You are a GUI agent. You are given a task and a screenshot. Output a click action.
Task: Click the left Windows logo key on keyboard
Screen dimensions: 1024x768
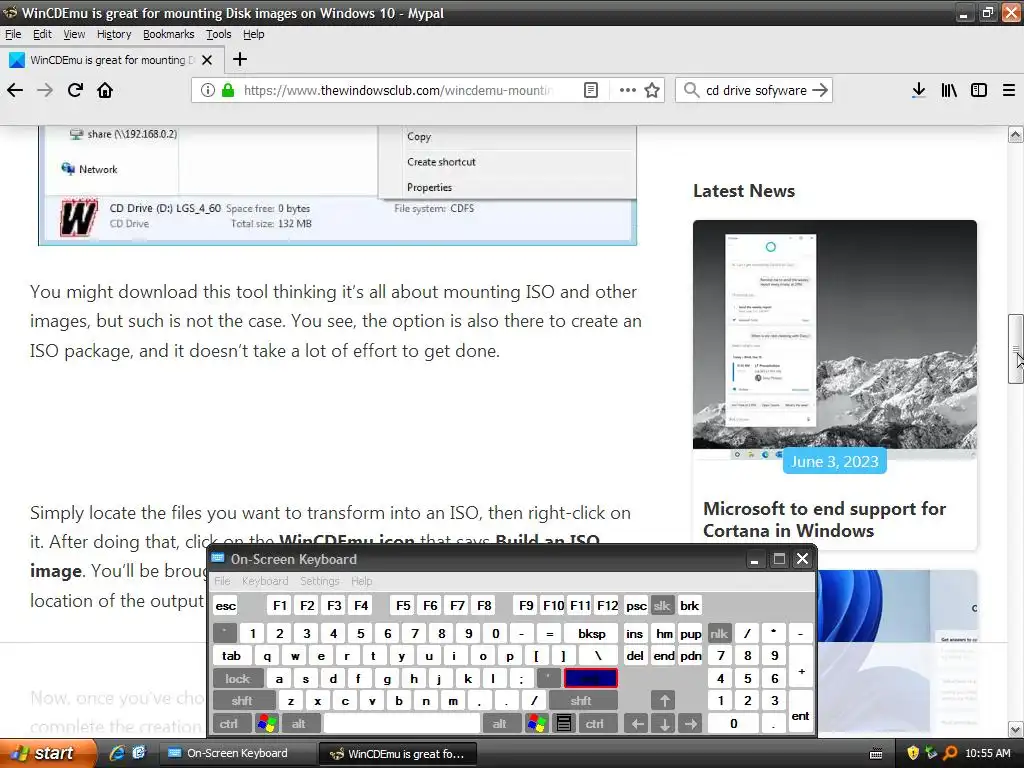[267, 724]
